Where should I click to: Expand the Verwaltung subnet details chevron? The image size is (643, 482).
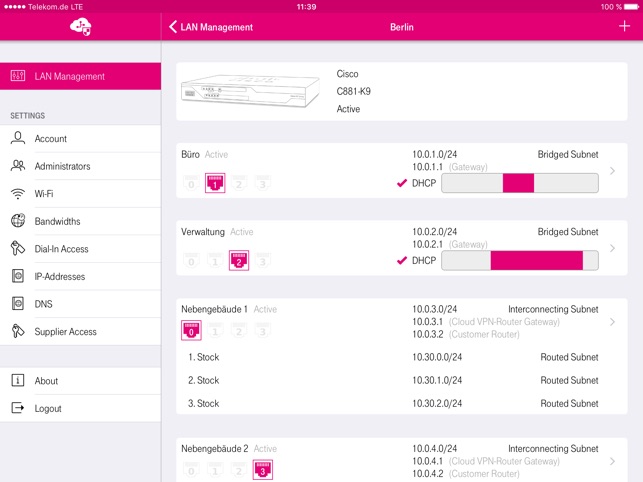(612, 248)
